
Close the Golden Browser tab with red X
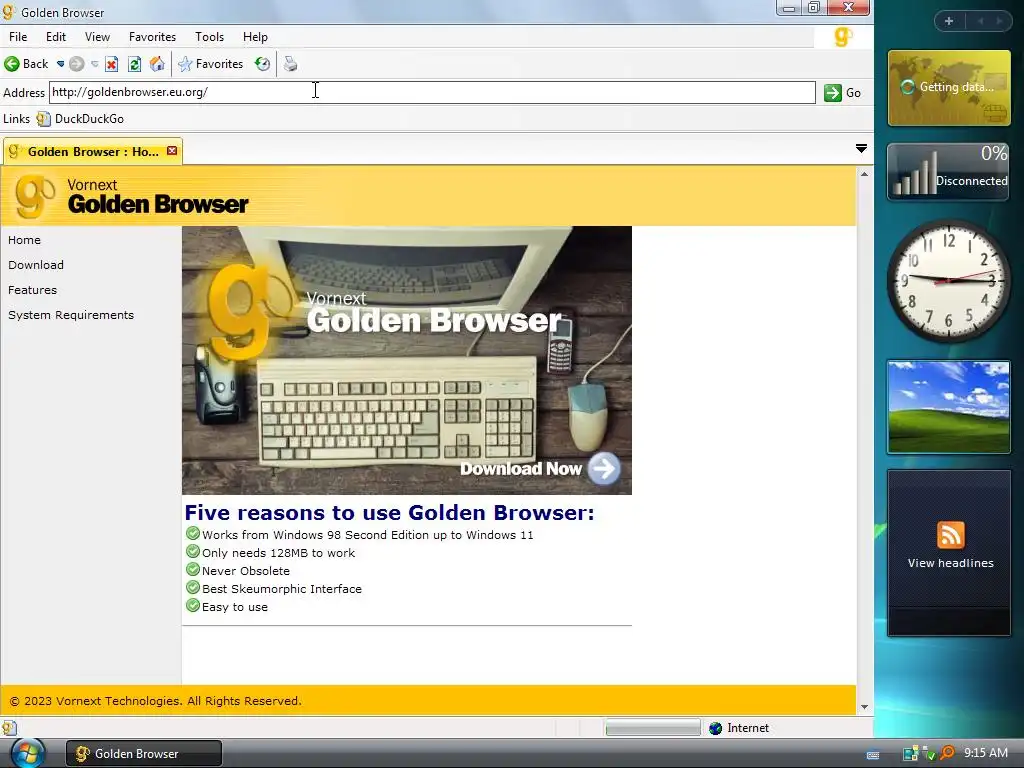tap(172, 151)
